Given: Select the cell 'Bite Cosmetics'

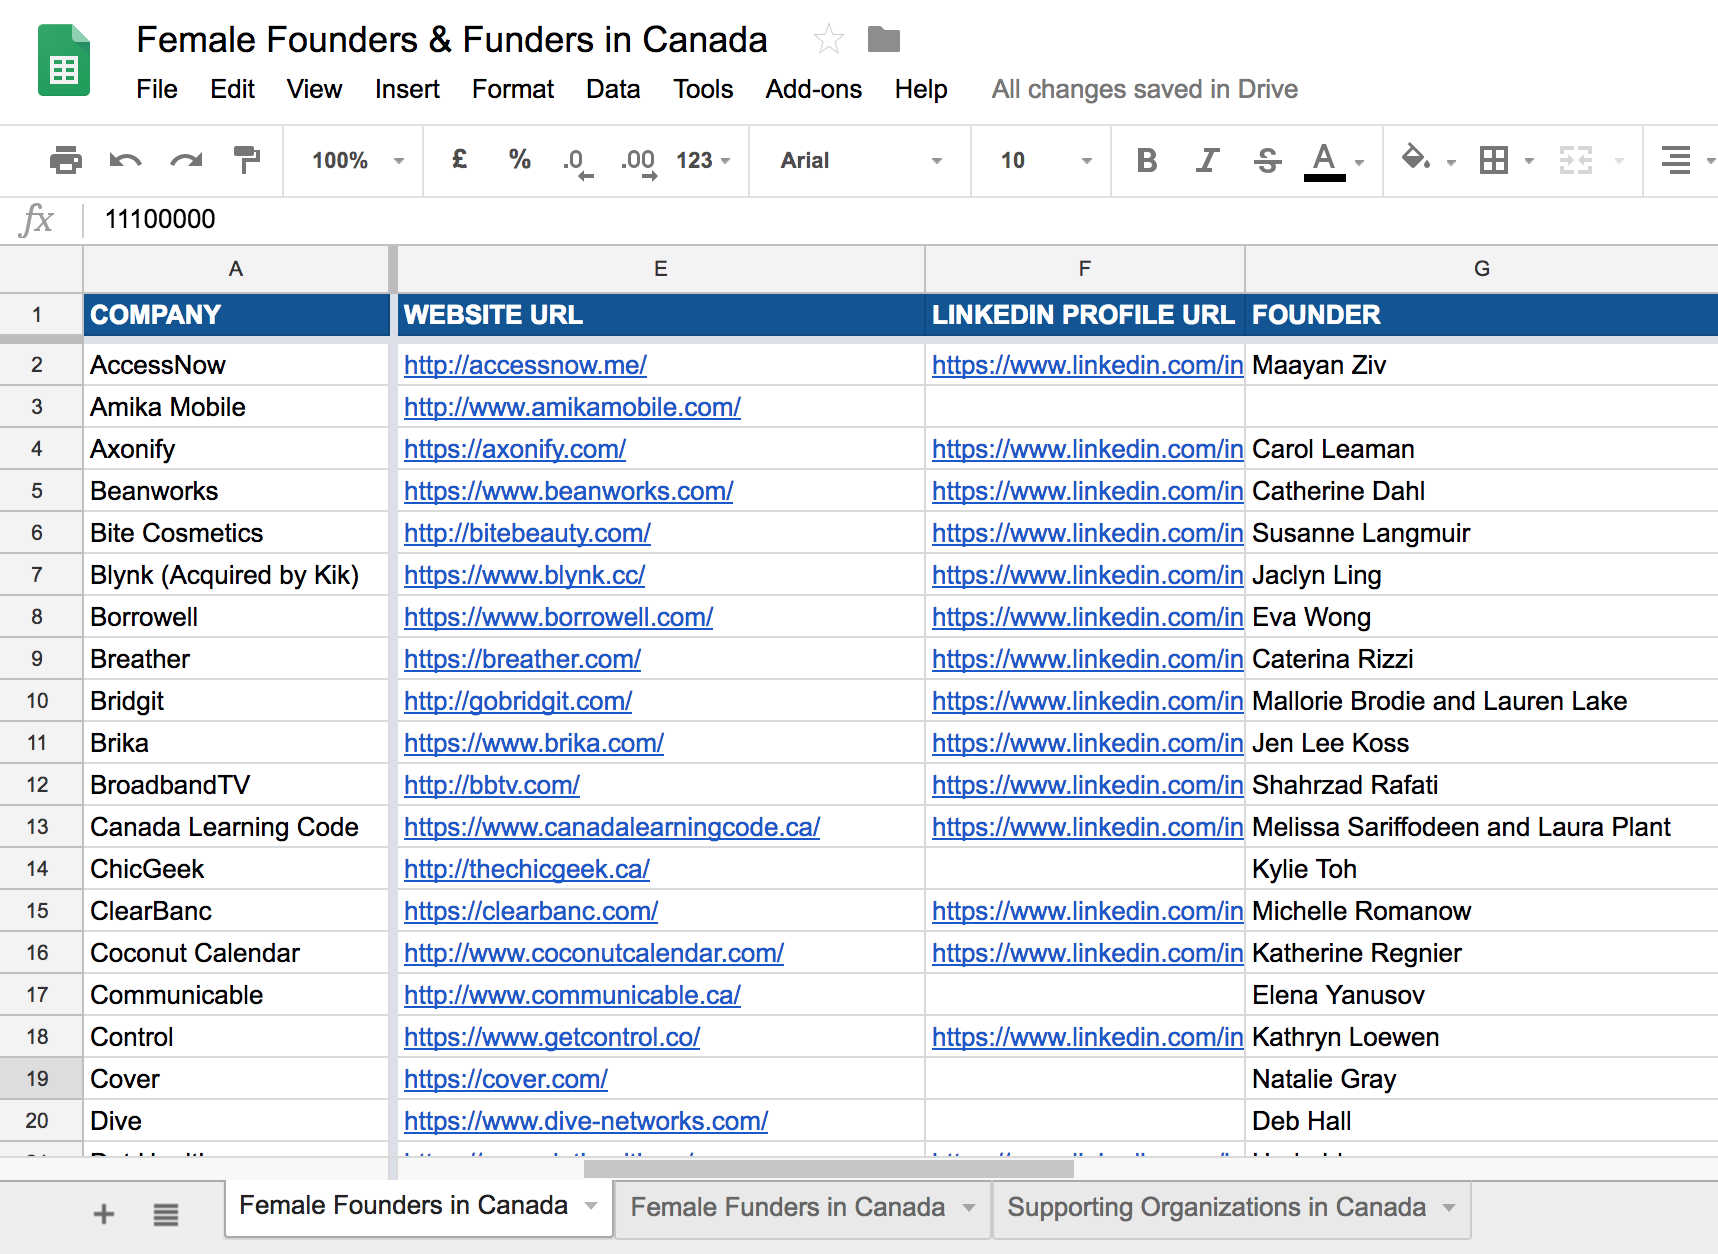Looking at the screenshot, I should coord(236,533).
